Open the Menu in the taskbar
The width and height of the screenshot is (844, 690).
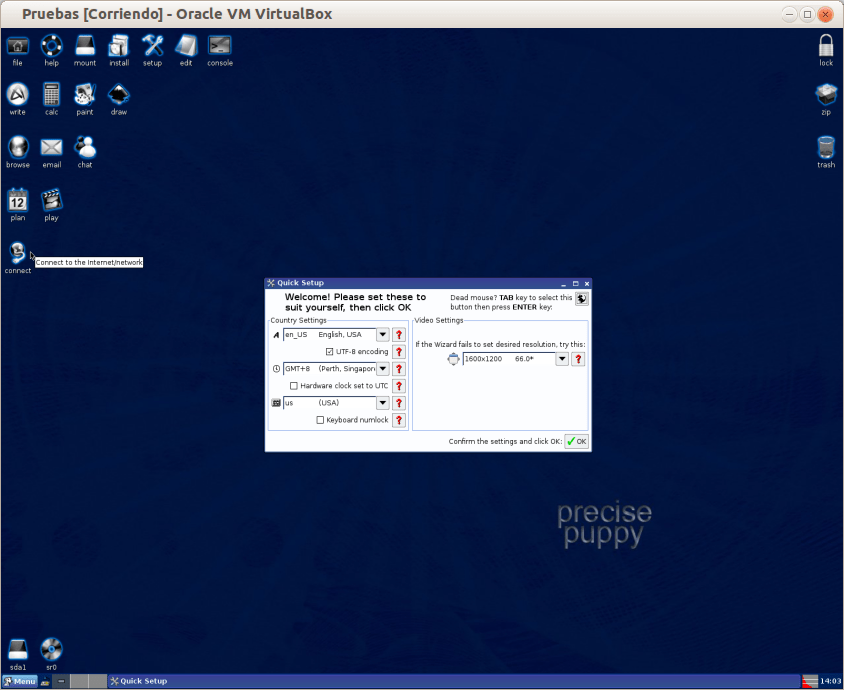tap(18, 681)
